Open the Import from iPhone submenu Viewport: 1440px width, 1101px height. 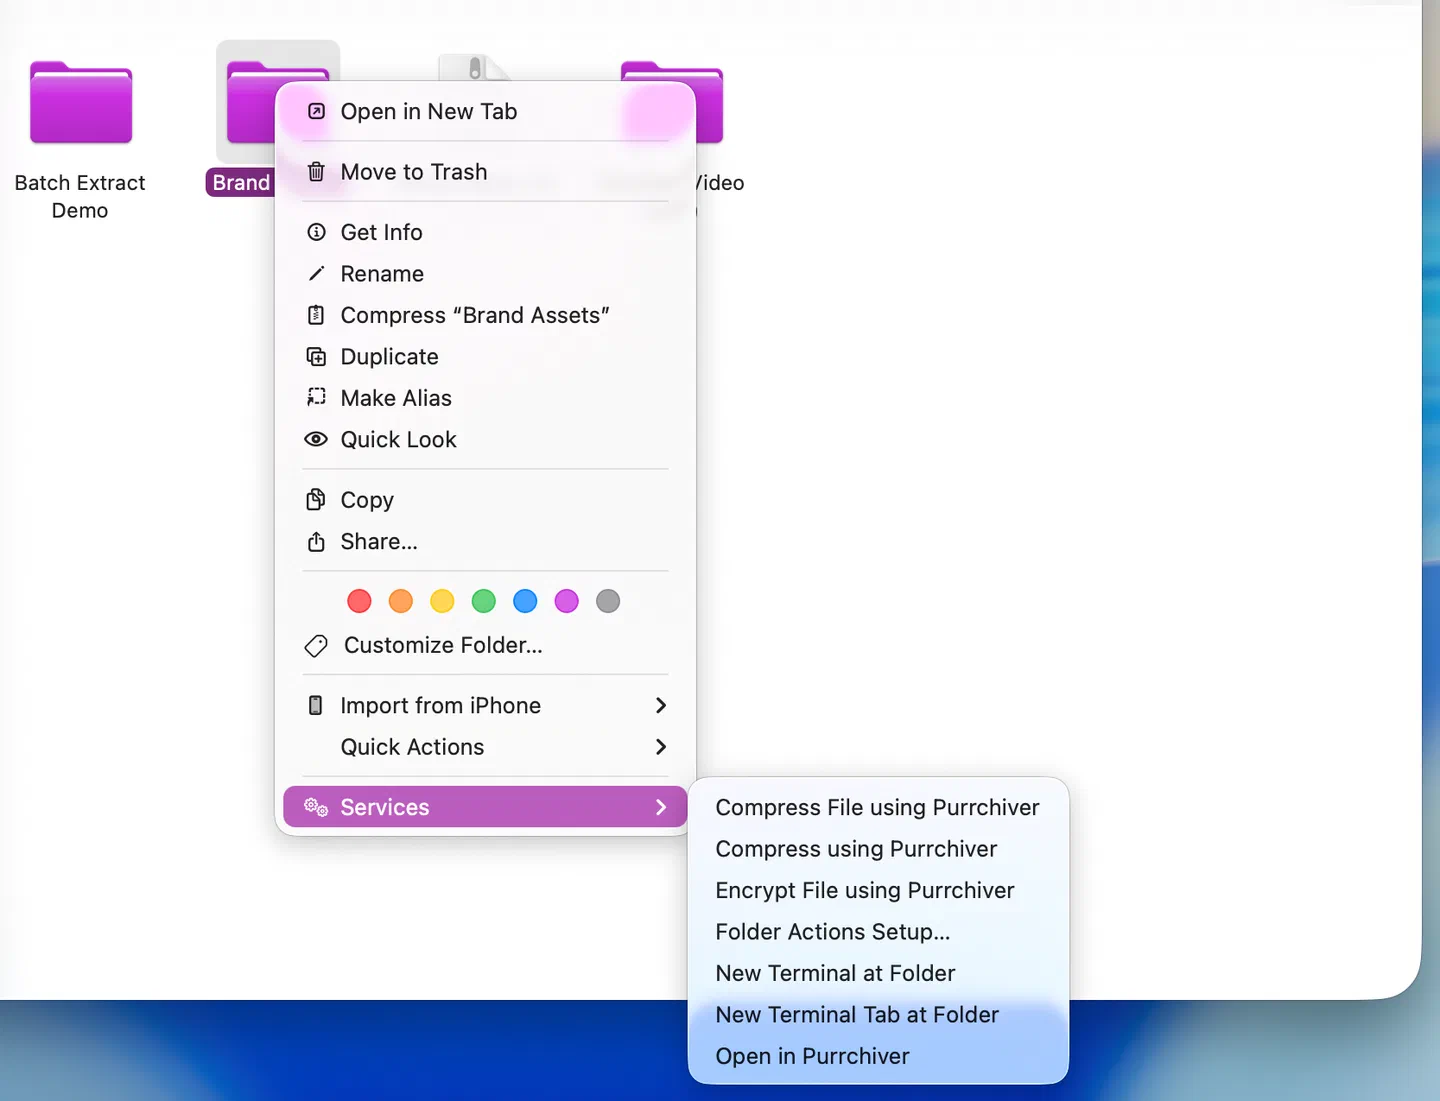[485, 705]
